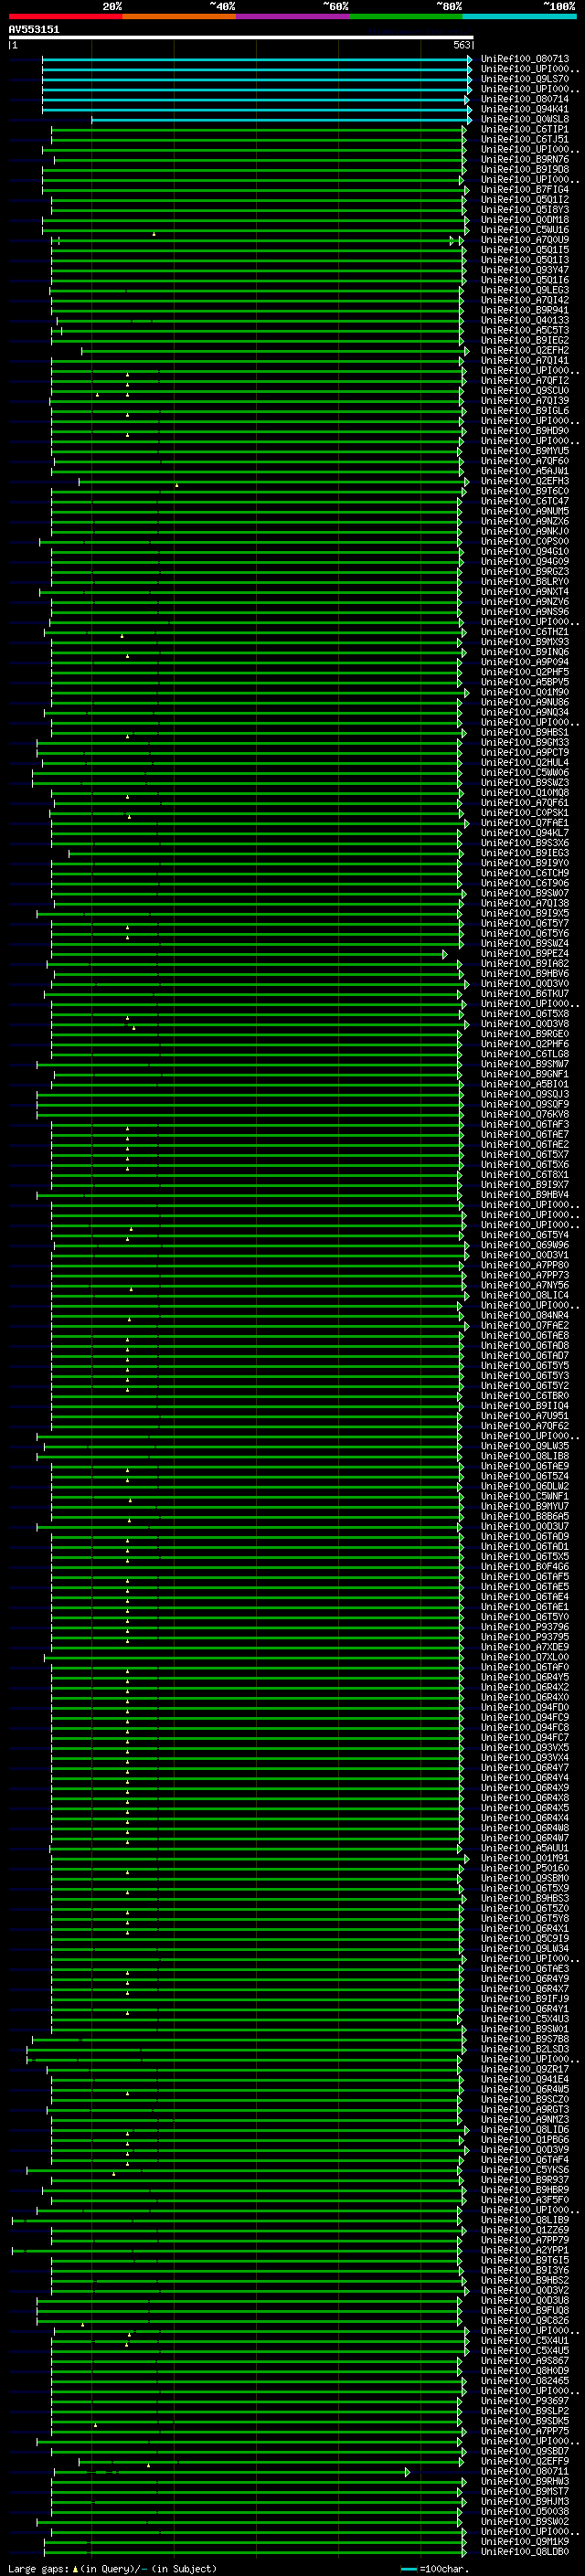Select the UniRef100_Q9LW35 label
The image size is (585, 2576).
coord(525,1446)
